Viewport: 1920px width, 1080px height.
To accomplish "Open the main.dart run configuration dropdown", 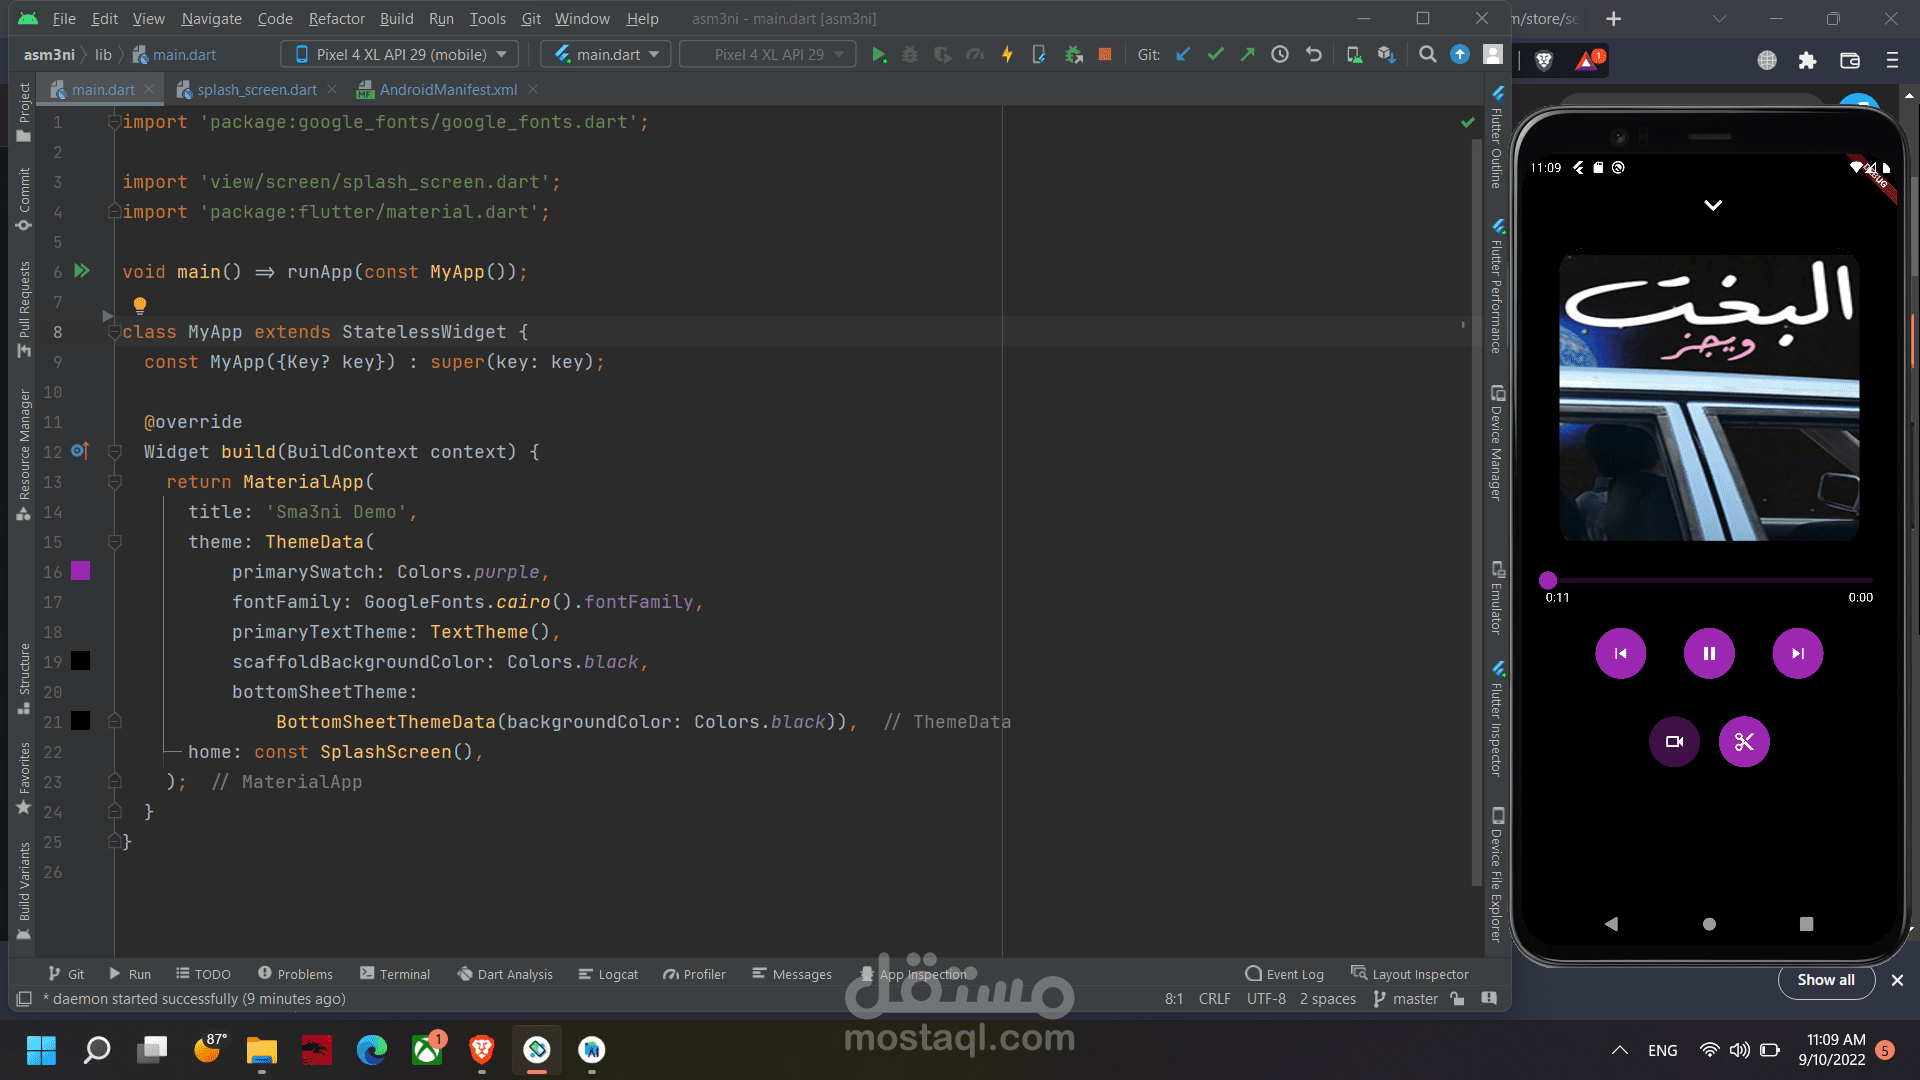I will point(608,55).
